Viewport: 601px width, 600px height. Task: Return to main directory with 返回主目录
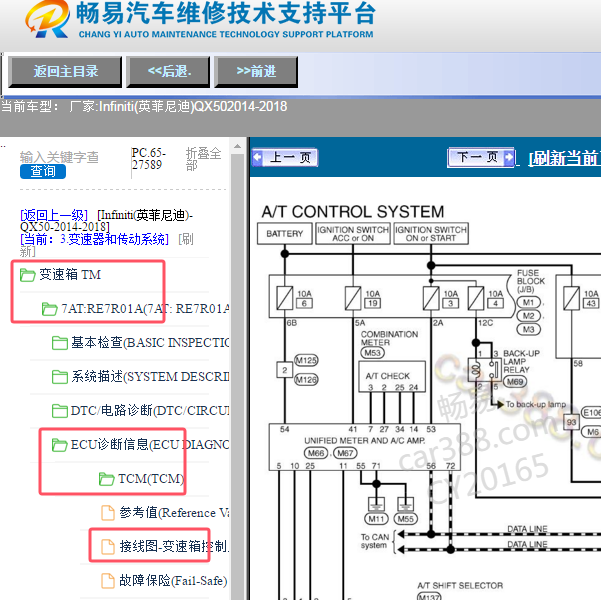coord(65,72)
